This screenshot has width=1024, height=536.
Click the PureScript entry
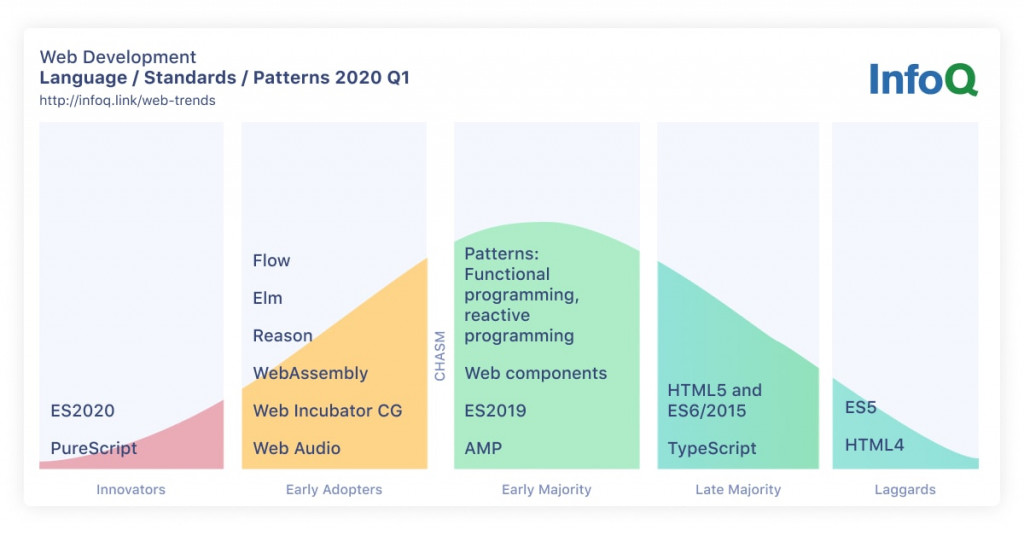coord(94,449)
